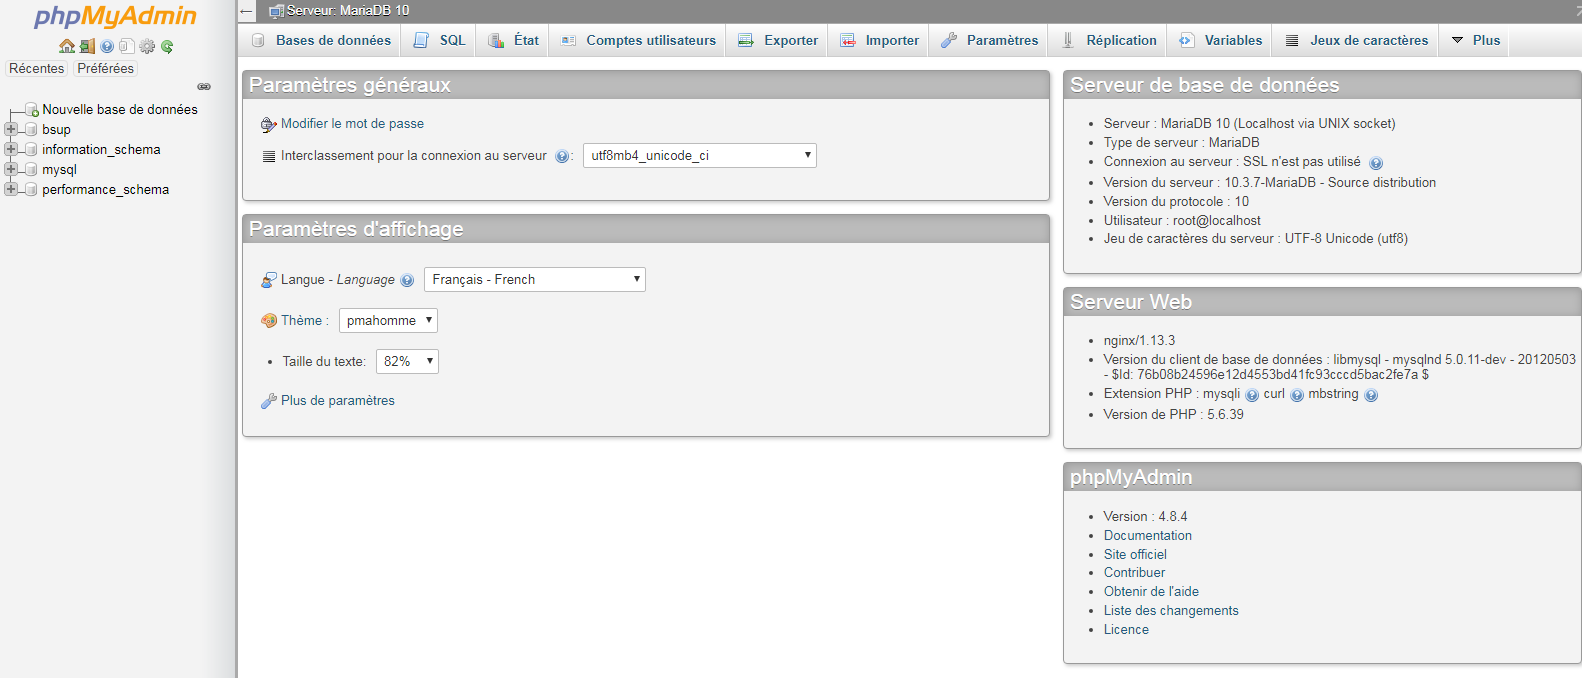Select the mysql database name

tap(59, 169)
